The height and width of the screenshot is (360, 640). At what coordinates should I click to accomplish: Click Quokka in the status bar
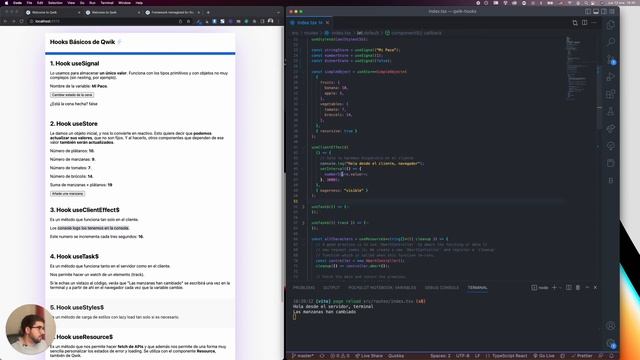396,356
